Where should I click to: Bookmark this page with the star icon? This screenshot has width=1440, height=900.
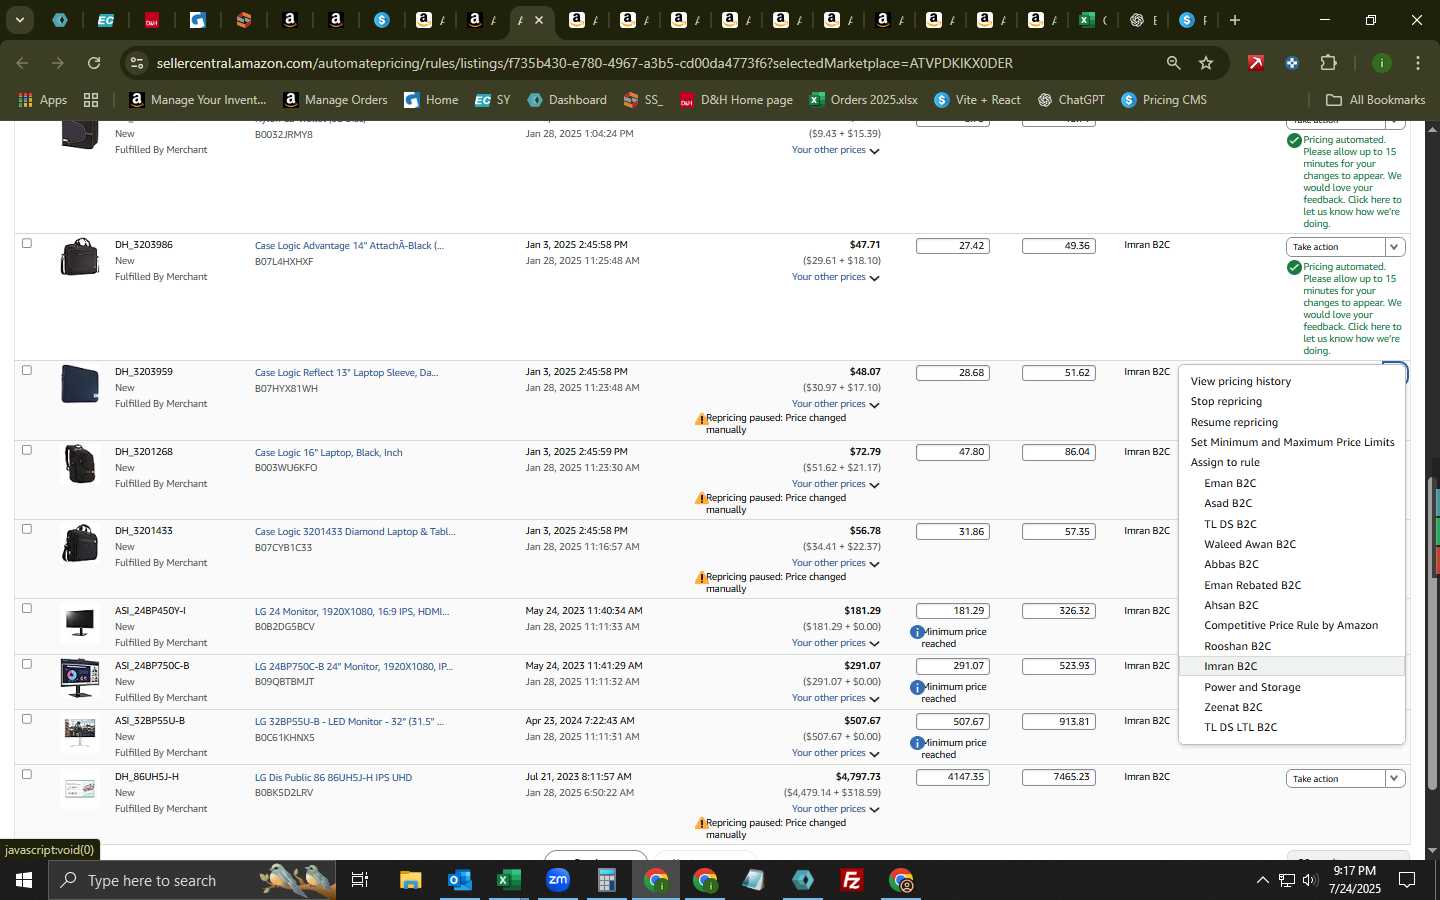pyautogui.click(x=1206, y=63)
